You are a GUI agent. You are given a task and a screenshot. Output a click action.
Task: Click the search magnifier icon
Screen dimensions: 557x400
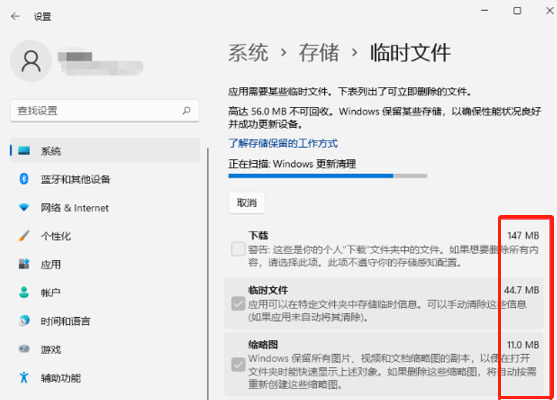coord(186,110)
